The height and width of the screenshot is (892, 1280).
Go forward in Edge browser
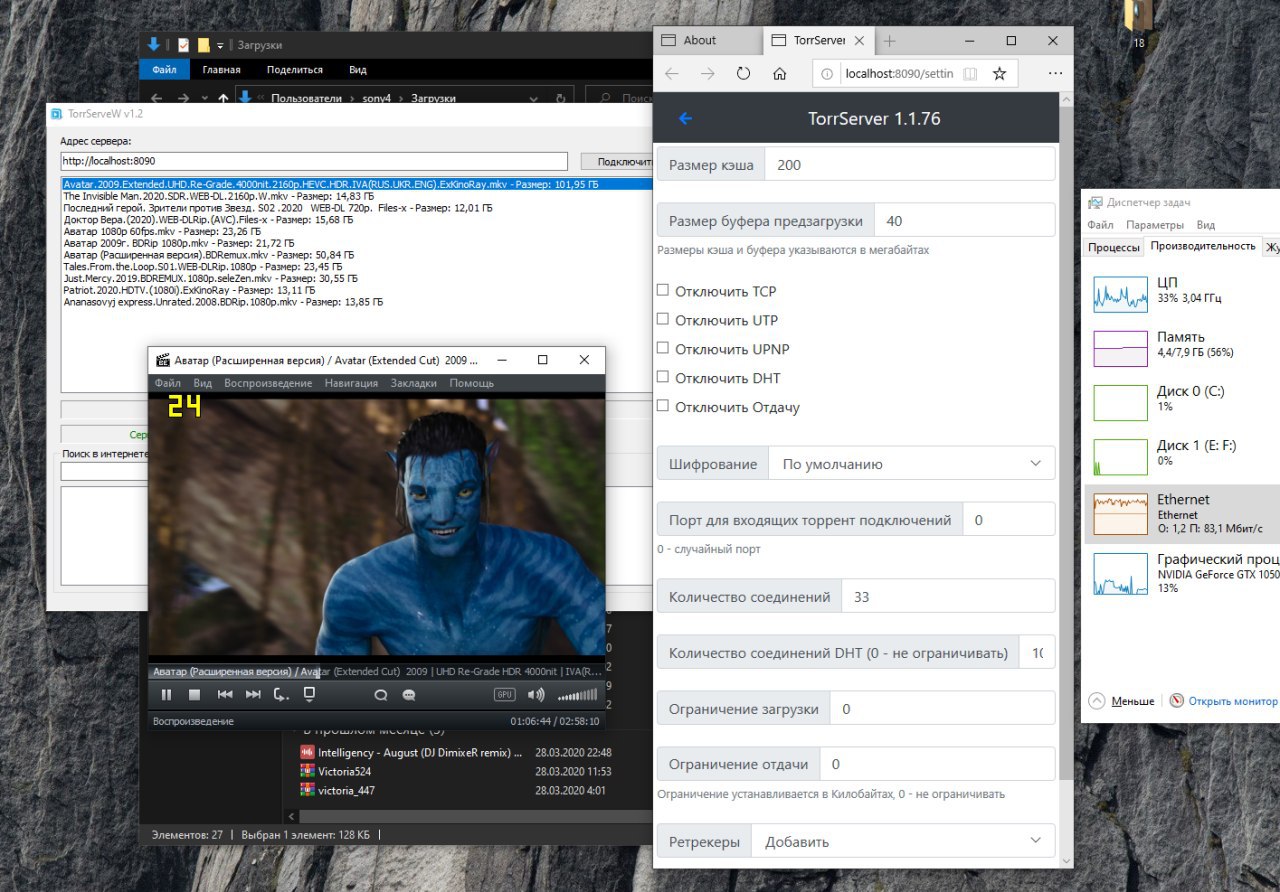[707, 74]
